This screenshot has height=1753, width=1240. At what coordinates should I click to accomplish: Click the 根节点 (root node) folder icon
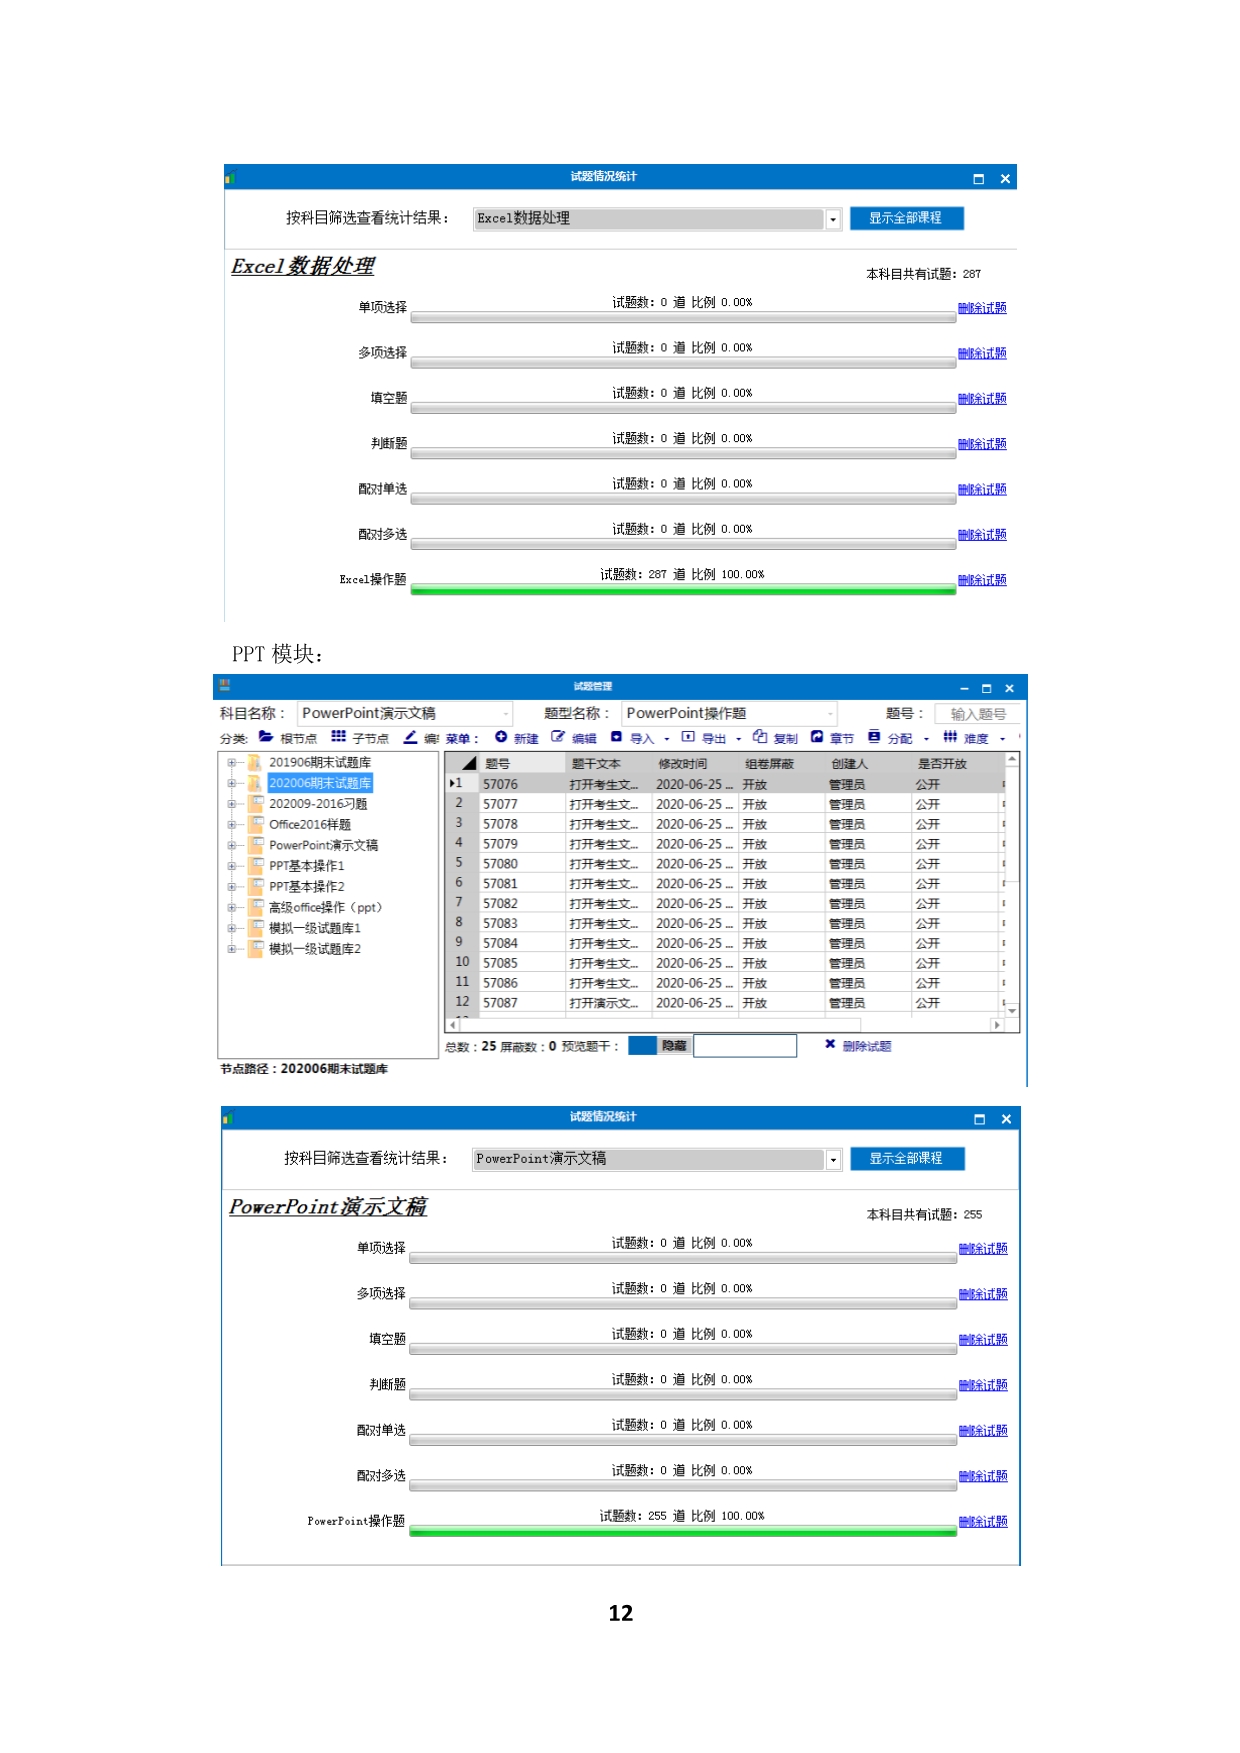266,737
